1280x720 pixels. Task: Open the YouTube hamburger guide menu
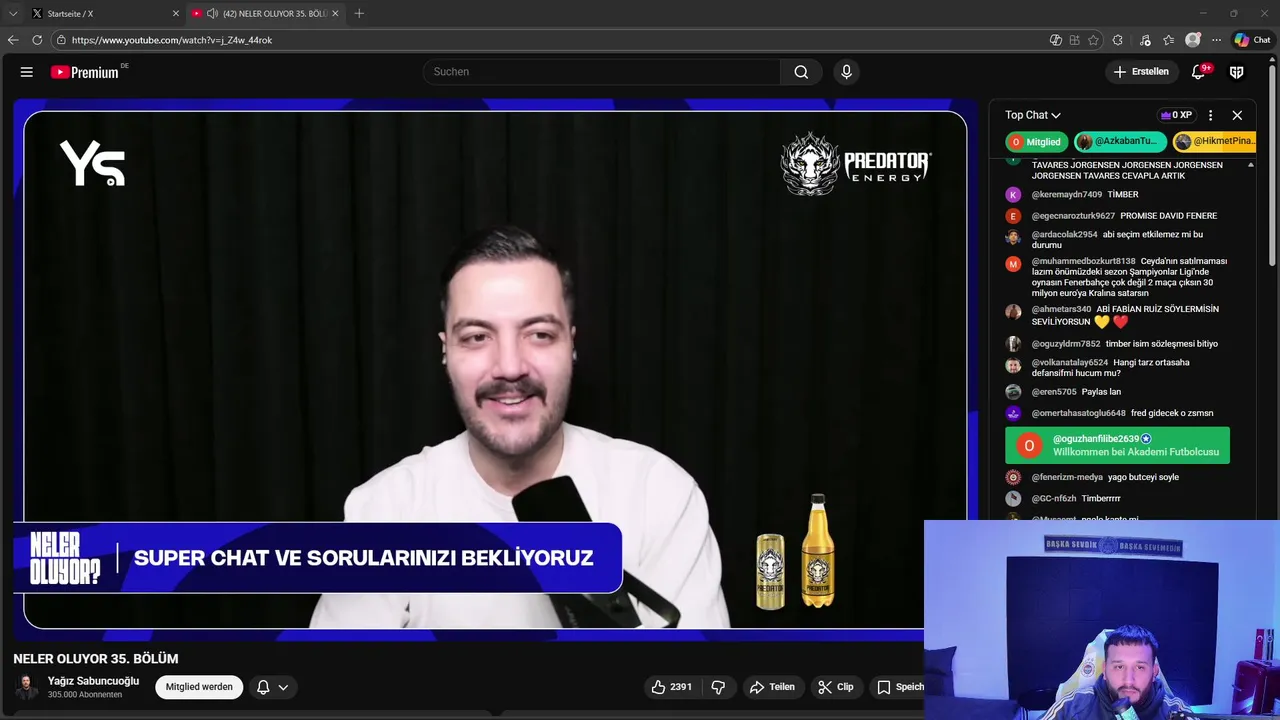[x=27, y=72]
